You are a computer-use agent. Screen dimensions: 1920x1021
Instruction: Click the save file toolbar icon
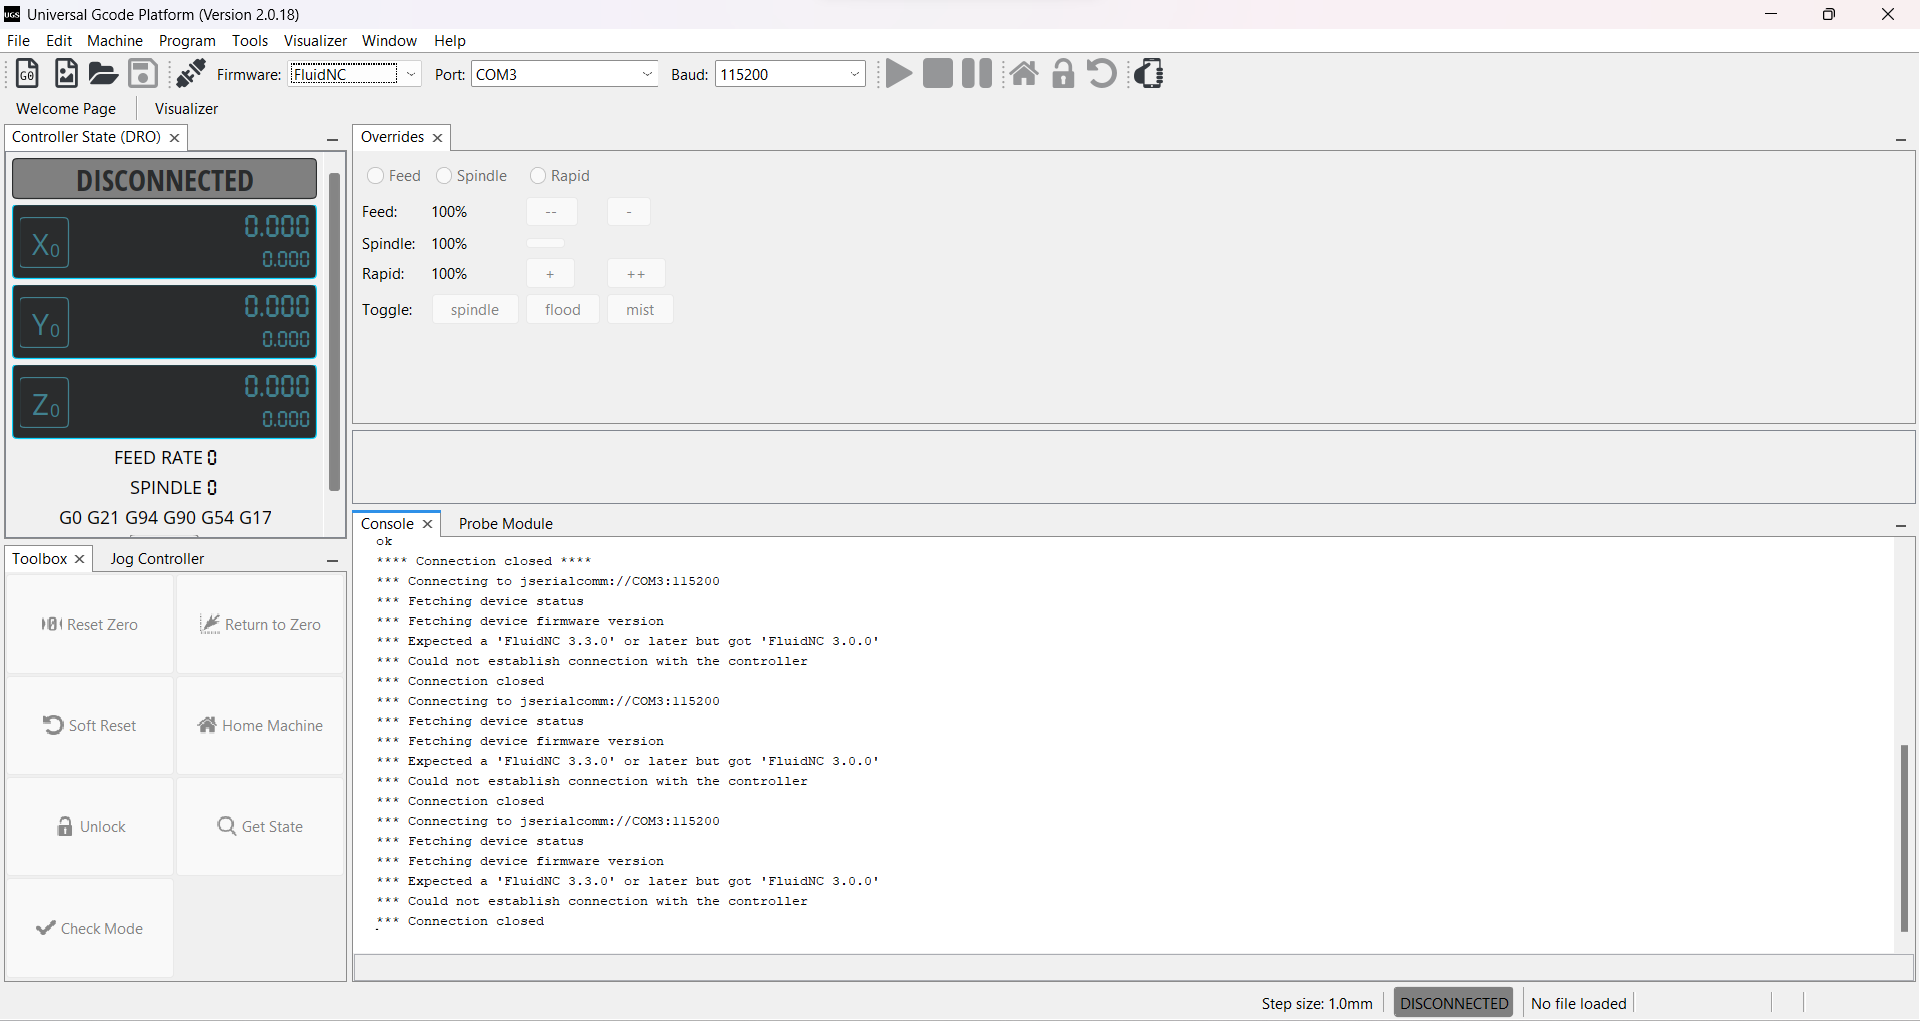coord(142,73)
